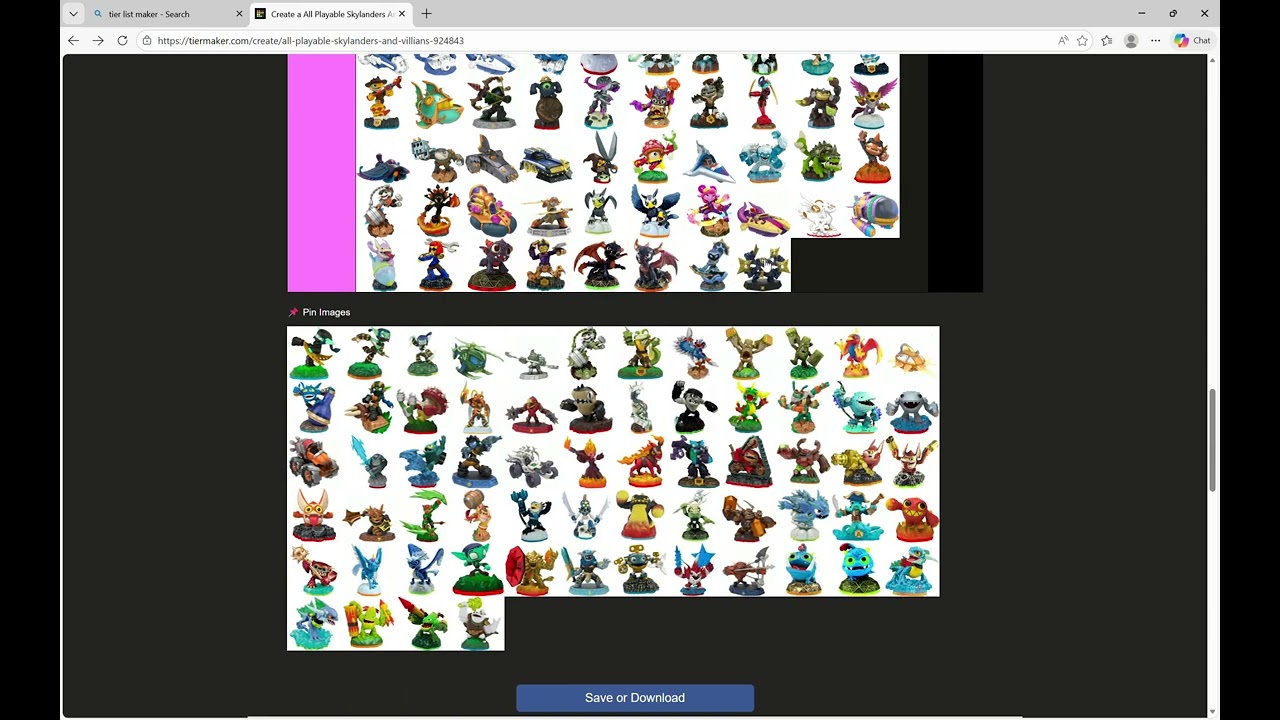Choose the Torch figure with flaming hair
This screenshot has width=1280, height=720.
click(x=586, y=461)
